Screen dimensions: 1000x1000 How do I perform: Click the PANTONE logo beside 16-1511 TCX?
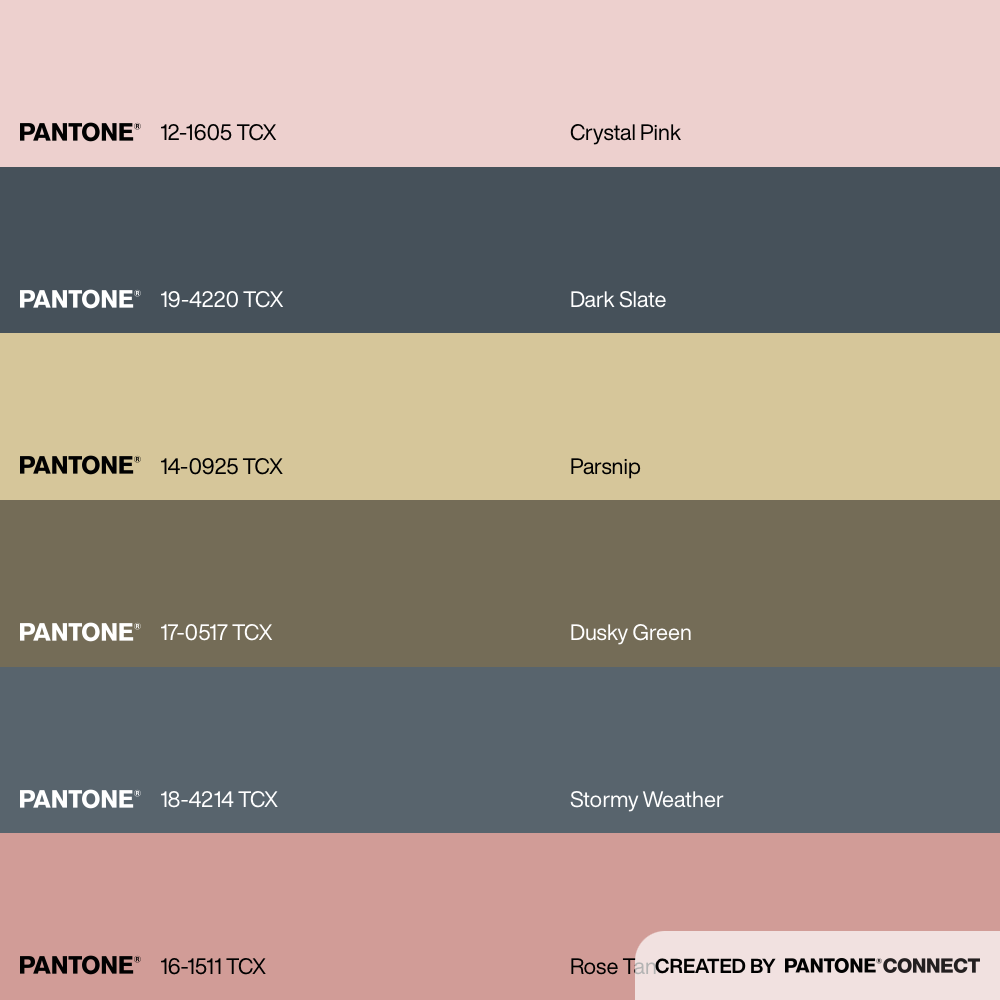point(79,965)
